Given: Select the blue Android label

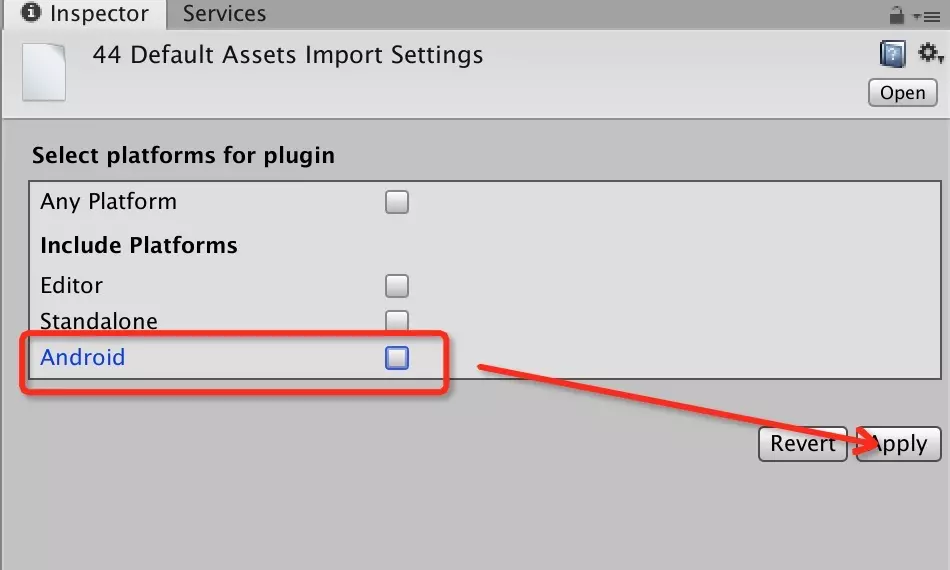Looking at the screenshot, I should (83, 357).
